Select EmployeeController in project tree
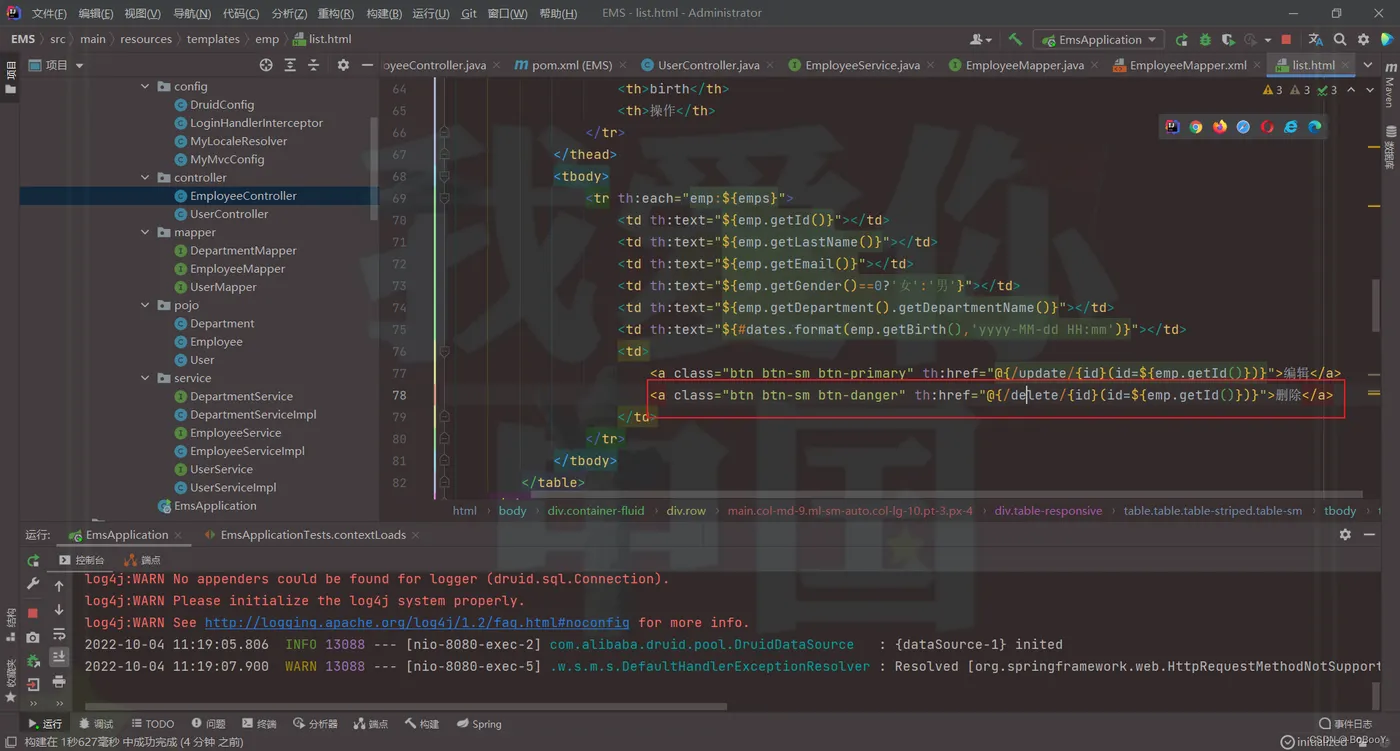Screen dimensions: 1400x751 pos(243,196)
